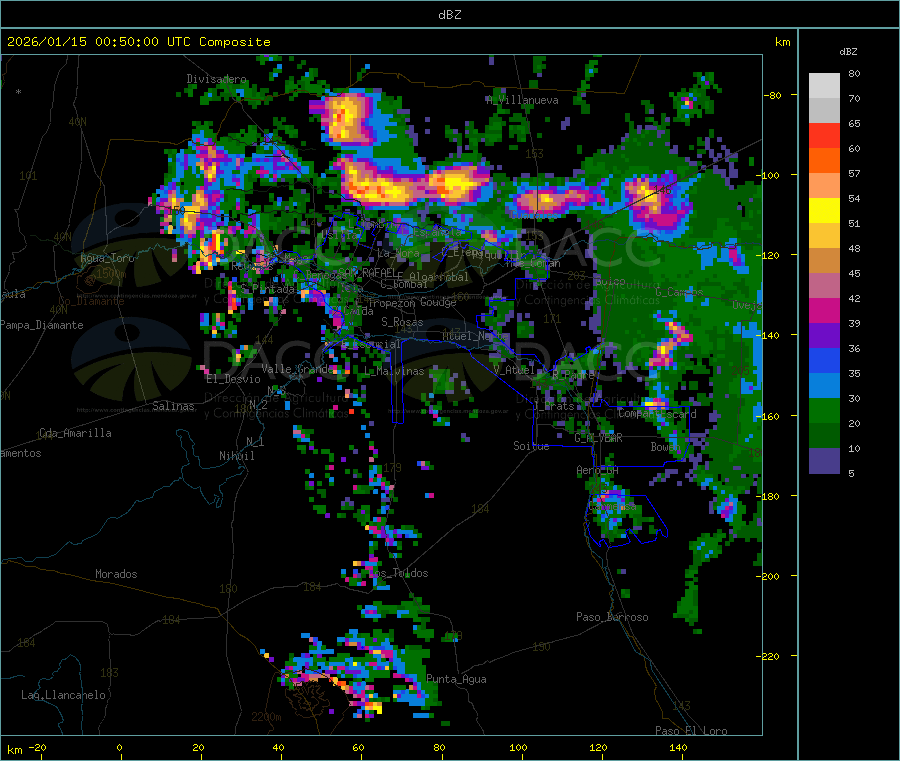
Task: Click the 'Paso_El_Loro' label
Action: 691,731
